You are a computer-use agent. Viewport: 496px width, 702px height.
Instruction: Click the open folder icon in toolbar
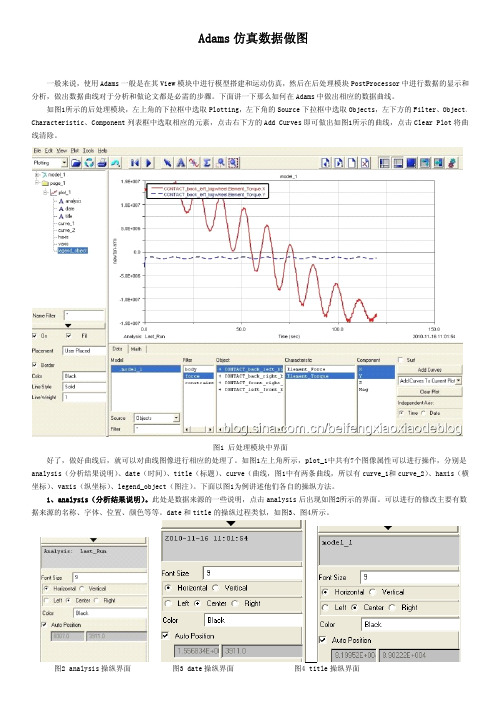[x=76, y=163]
